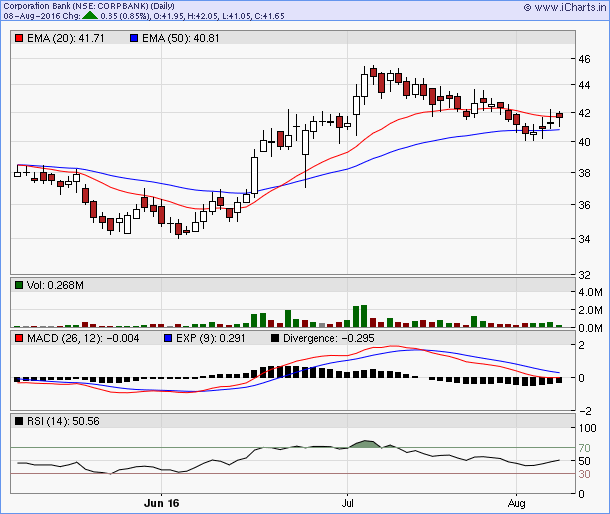Select the 'EMA (50): 40.81' label
This screenshot has width=610, height=514.
pos(181,38)
